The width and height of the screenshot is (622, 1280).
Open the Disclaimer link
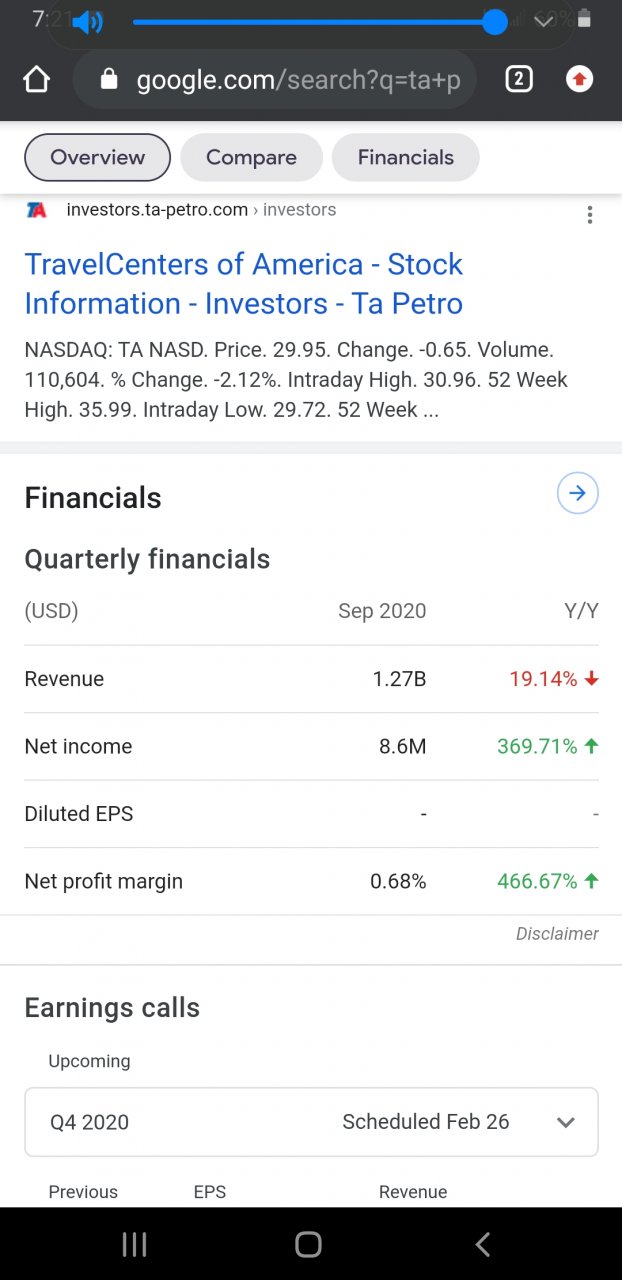point(557,934)
